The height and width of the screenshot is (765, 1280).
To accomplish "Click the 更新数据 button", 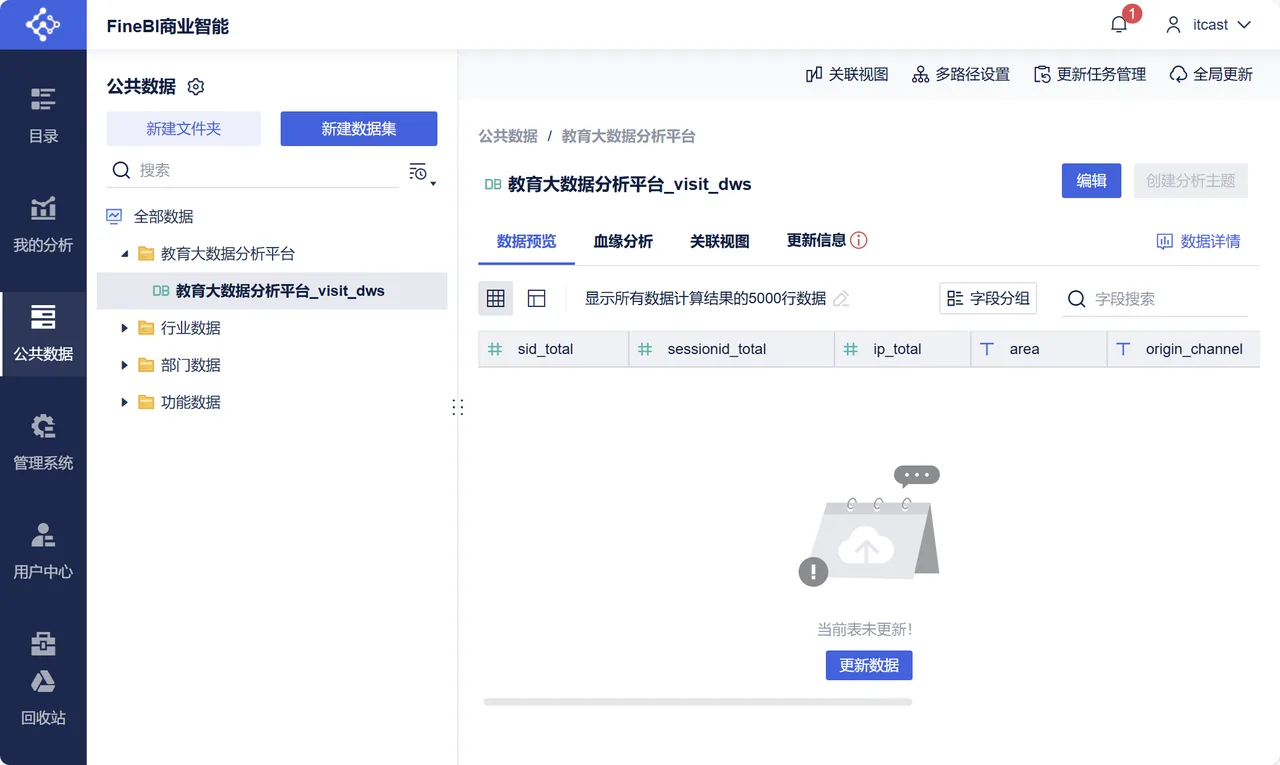I will [869, 665].
